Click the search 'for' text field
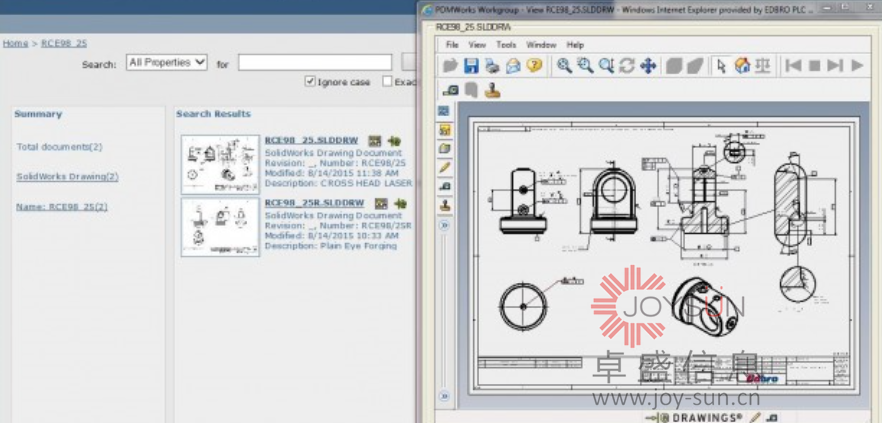 pos(315,62)
